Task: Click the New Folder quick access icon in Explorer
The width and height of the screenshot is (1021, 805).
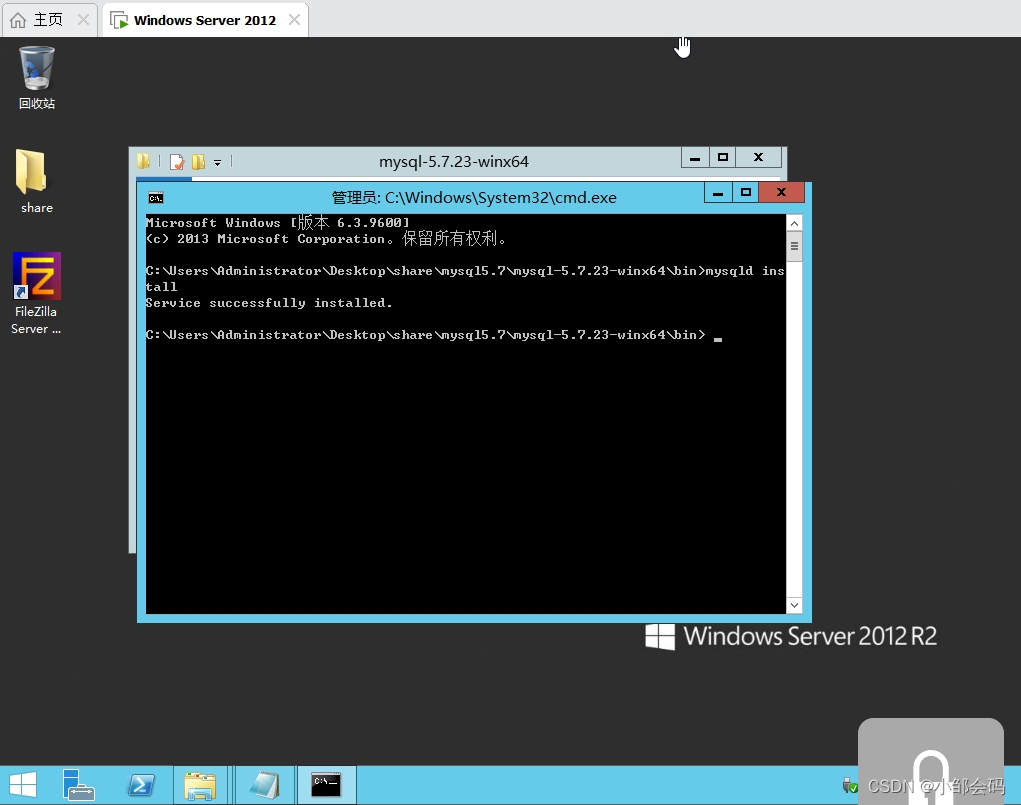Action: (x=199, y=162)
